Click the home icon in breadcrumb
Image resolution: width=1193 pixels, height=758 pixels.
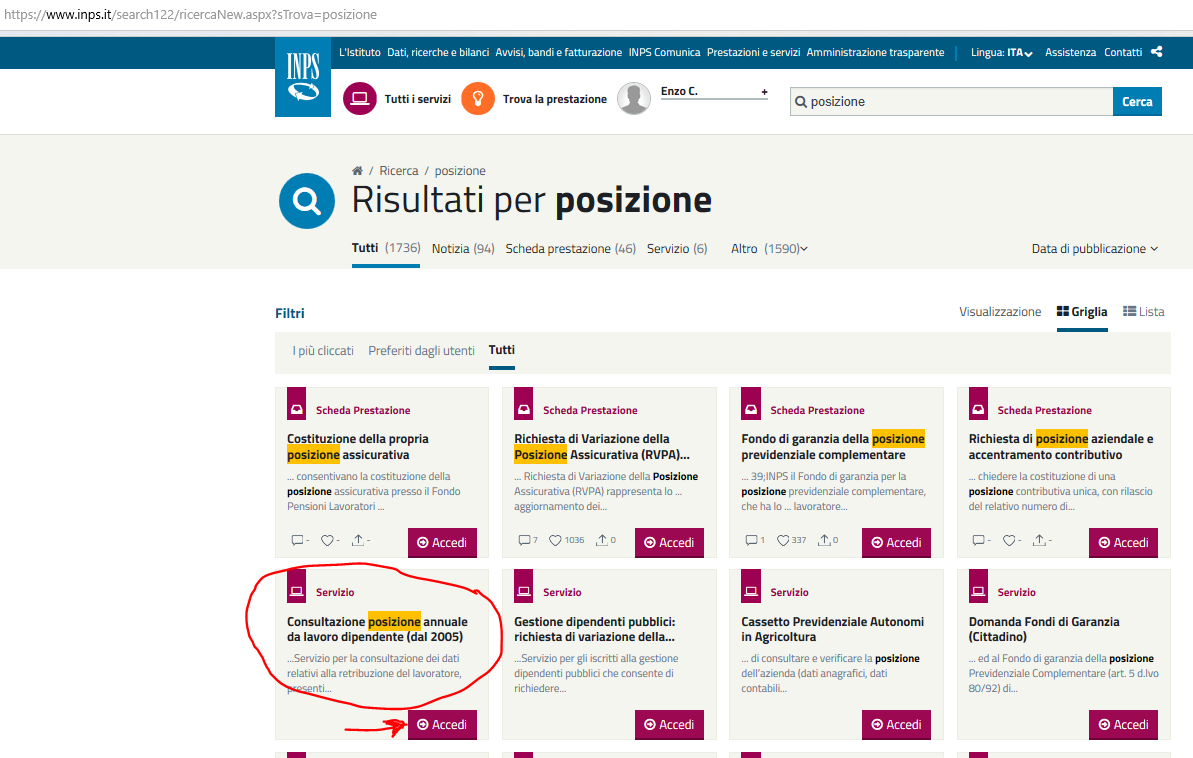tap(357, 171)
